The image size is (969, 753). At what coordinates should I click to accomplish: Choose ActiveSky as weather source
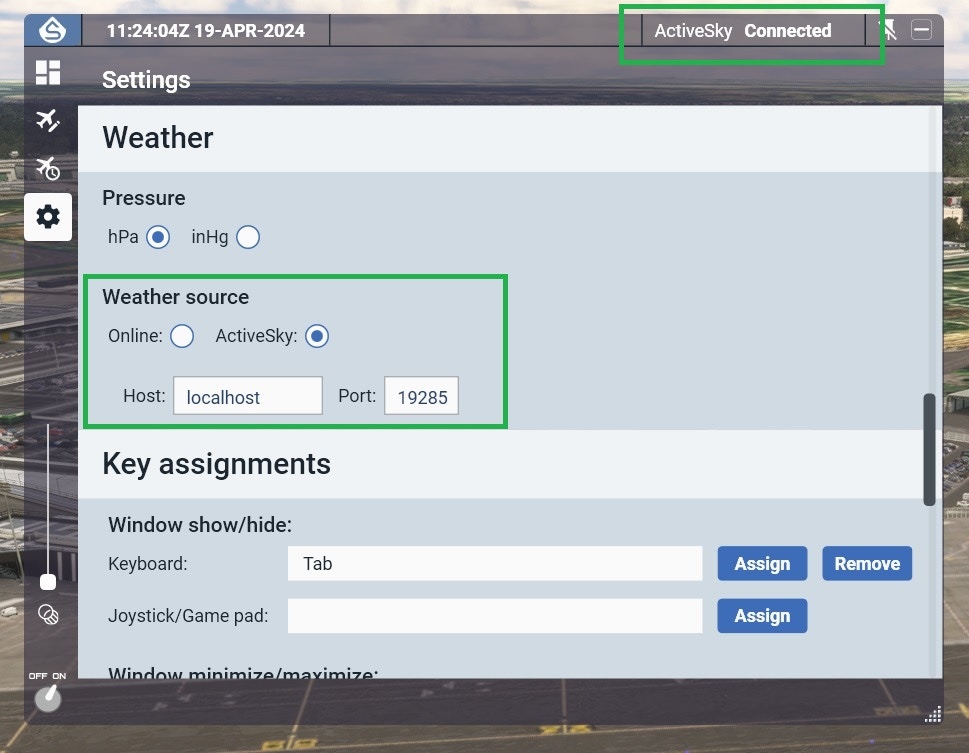(x=317, y=336)
